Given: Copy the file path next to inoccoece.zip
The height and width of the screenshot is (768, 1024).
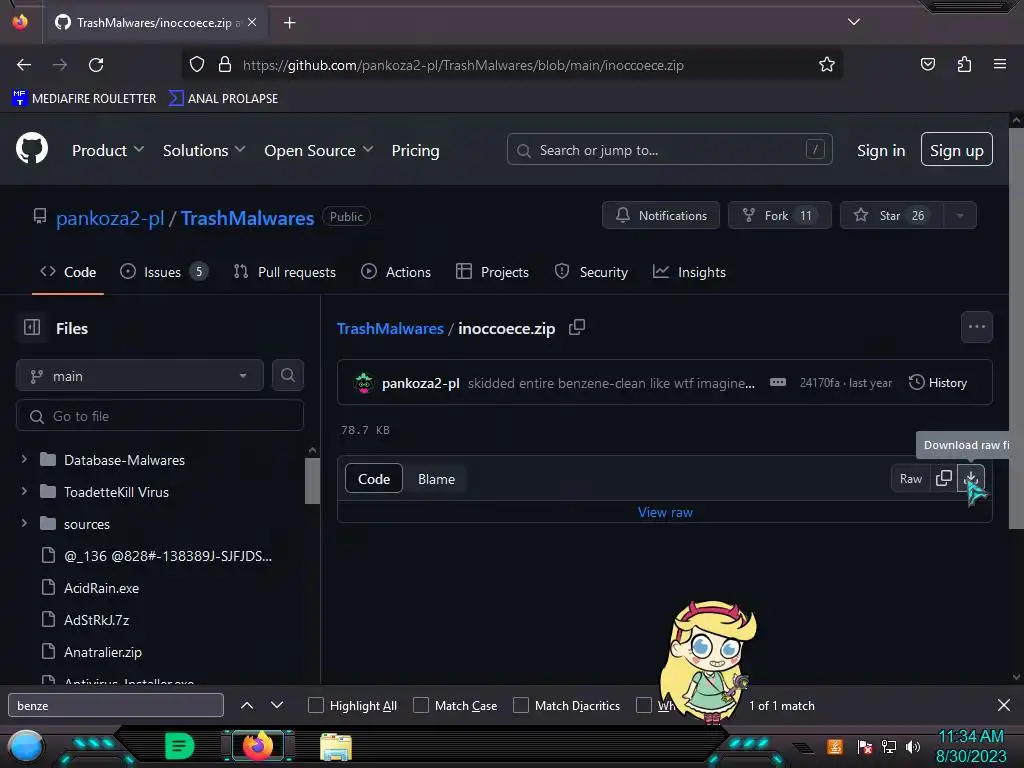Looking at the screenshot, I should pos(577,327).
